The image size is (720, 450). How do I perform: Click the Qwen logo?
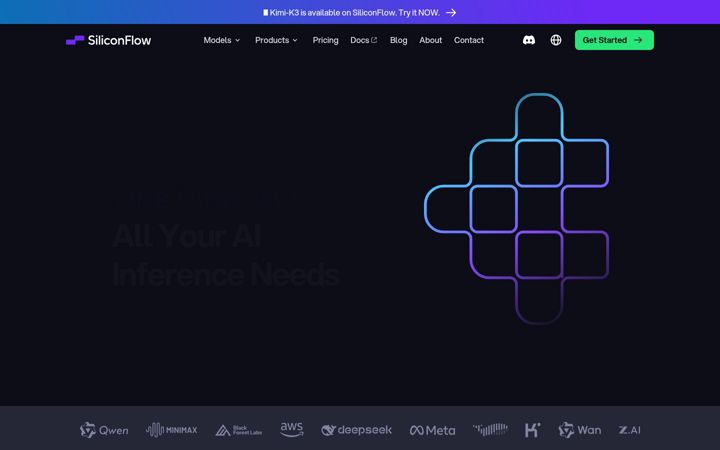[x=104, y=430]
